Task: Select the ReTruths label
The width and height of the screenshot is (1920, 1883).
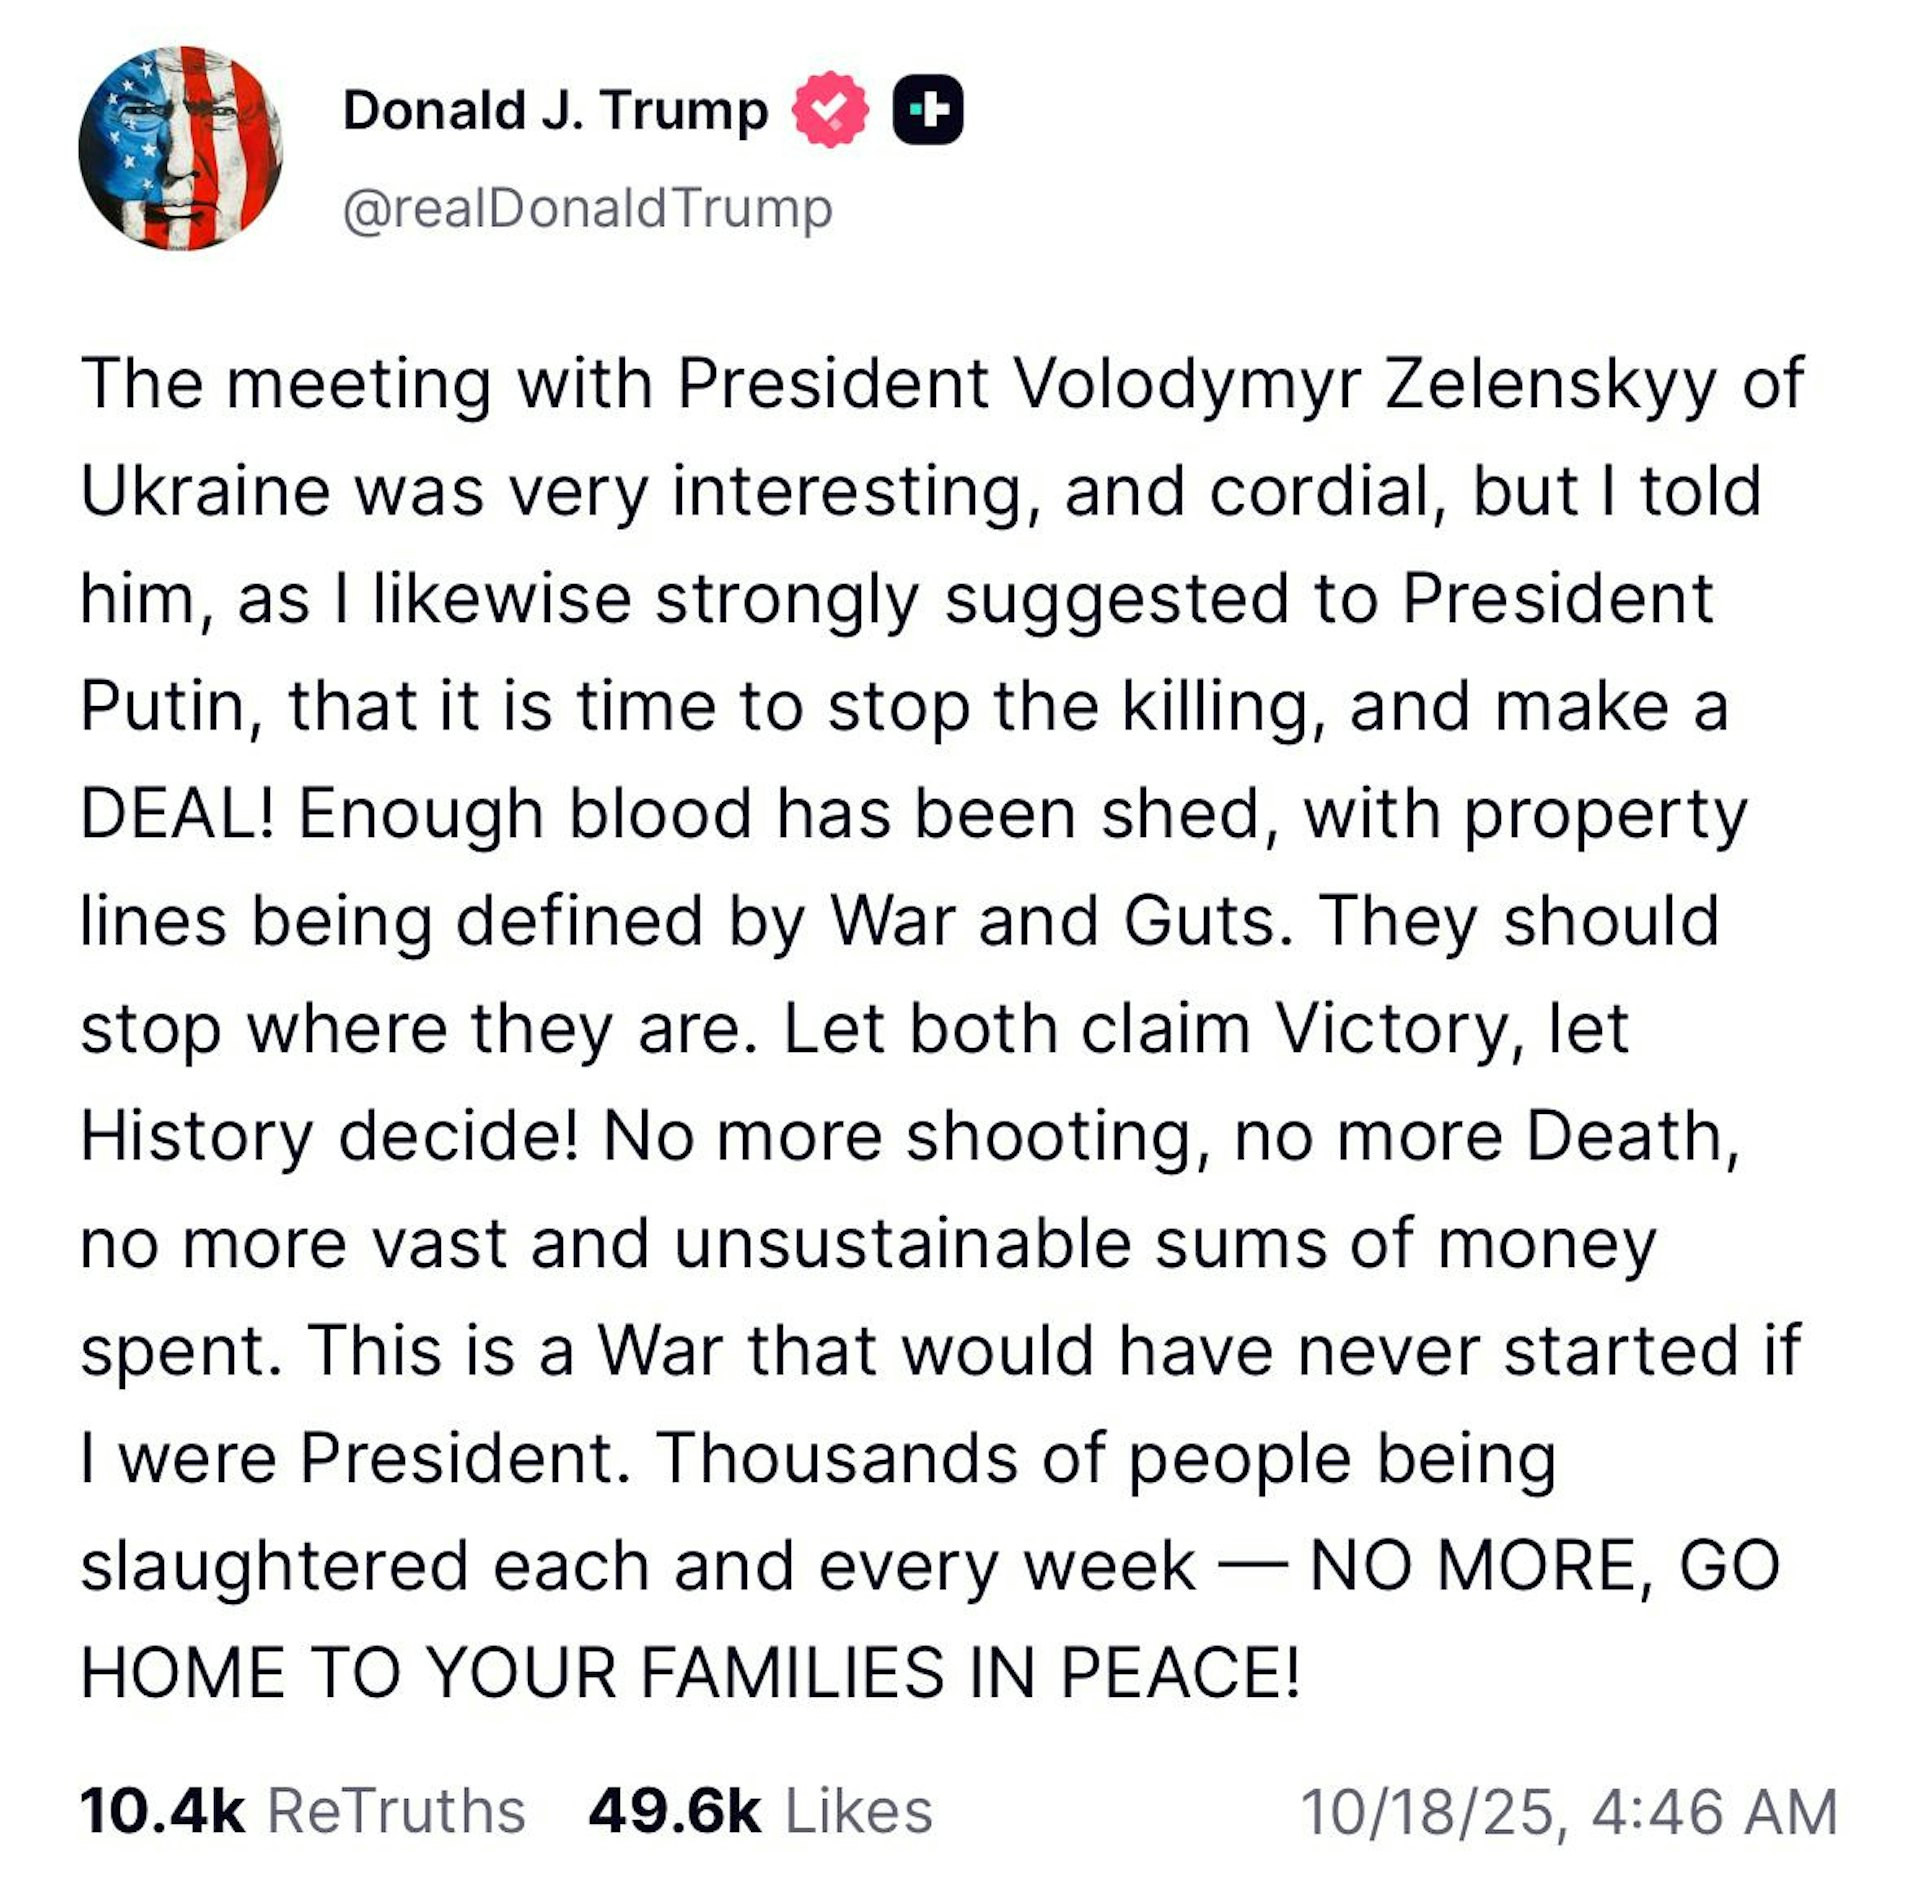Action: coord(396,1811)
